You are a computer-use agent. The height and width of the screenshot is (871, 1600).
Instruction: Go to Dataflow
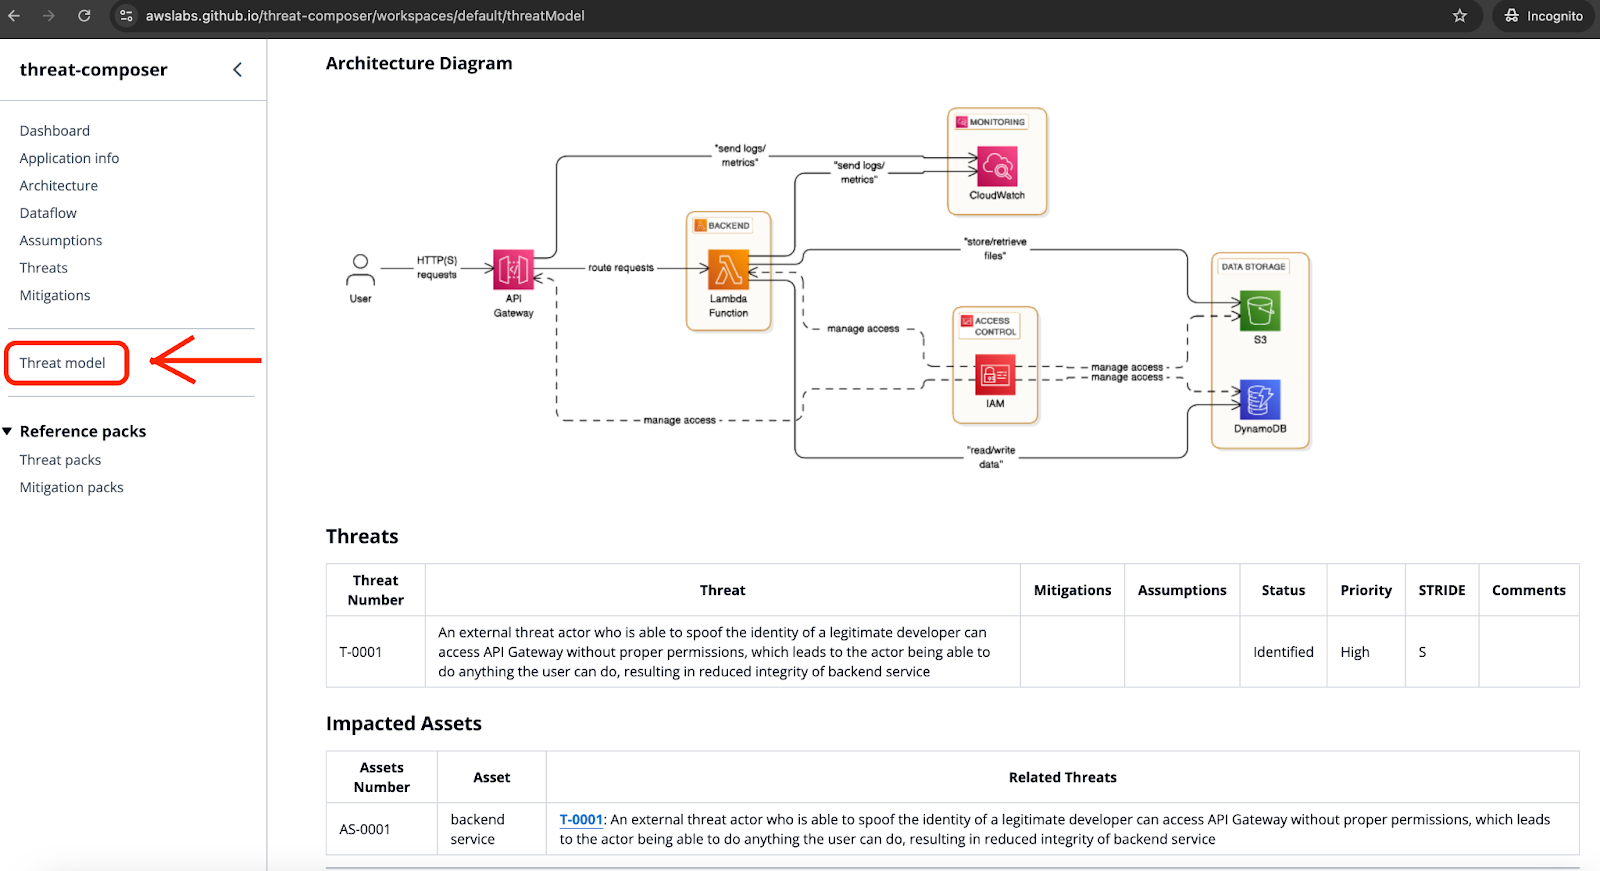coord(48,213)
